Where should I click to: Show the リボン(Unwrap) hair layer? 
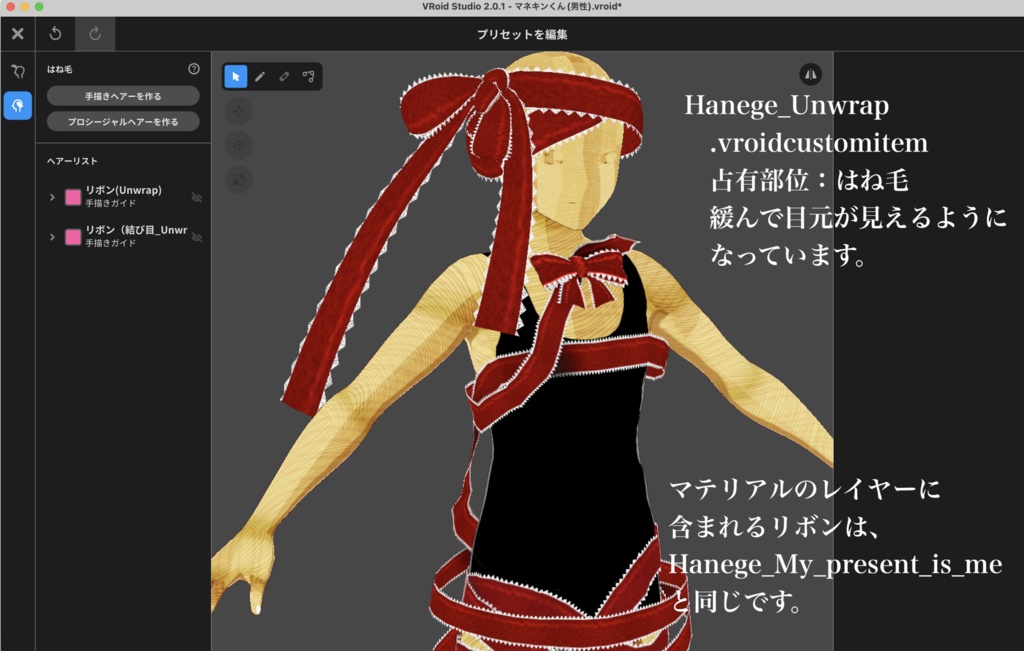click(198, 197)
